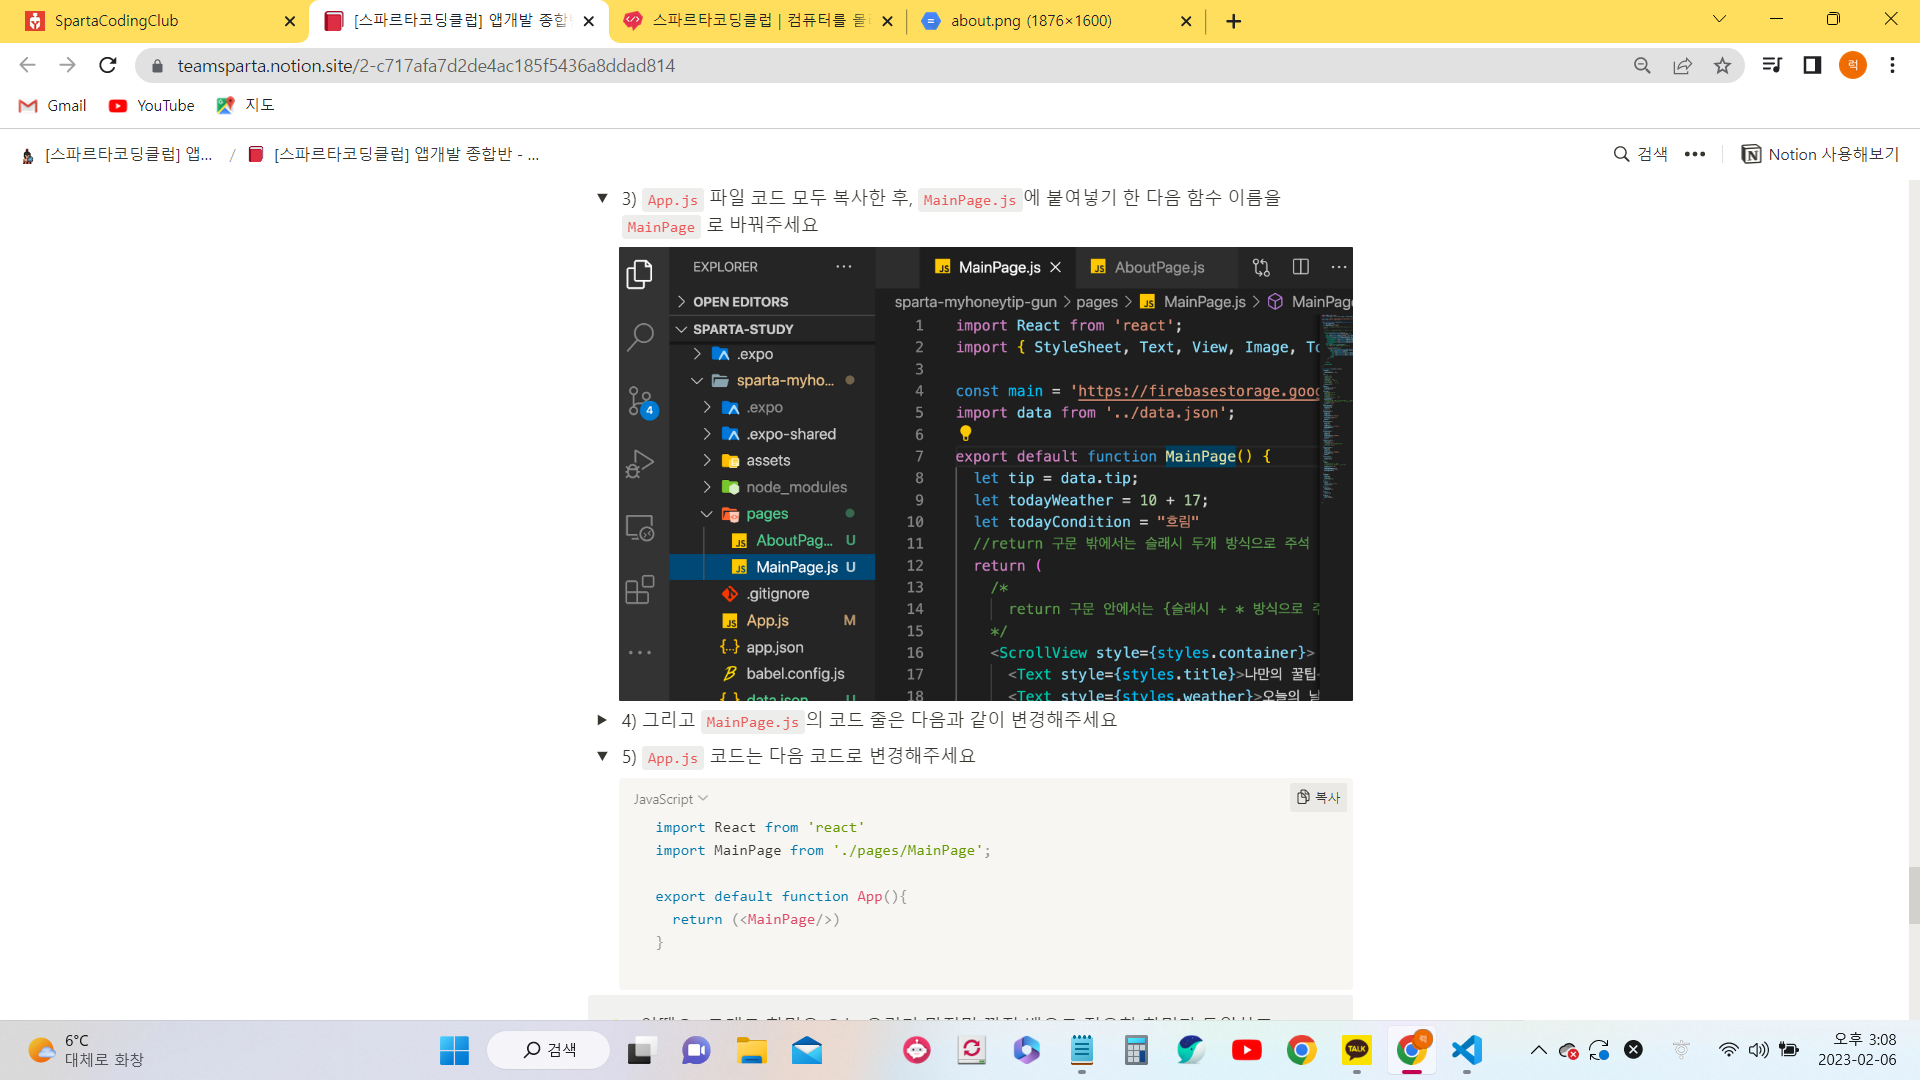The image size is (1920, 1080).
Task: Open Visual Studio Code on taskbar
Action: 1466,1050
